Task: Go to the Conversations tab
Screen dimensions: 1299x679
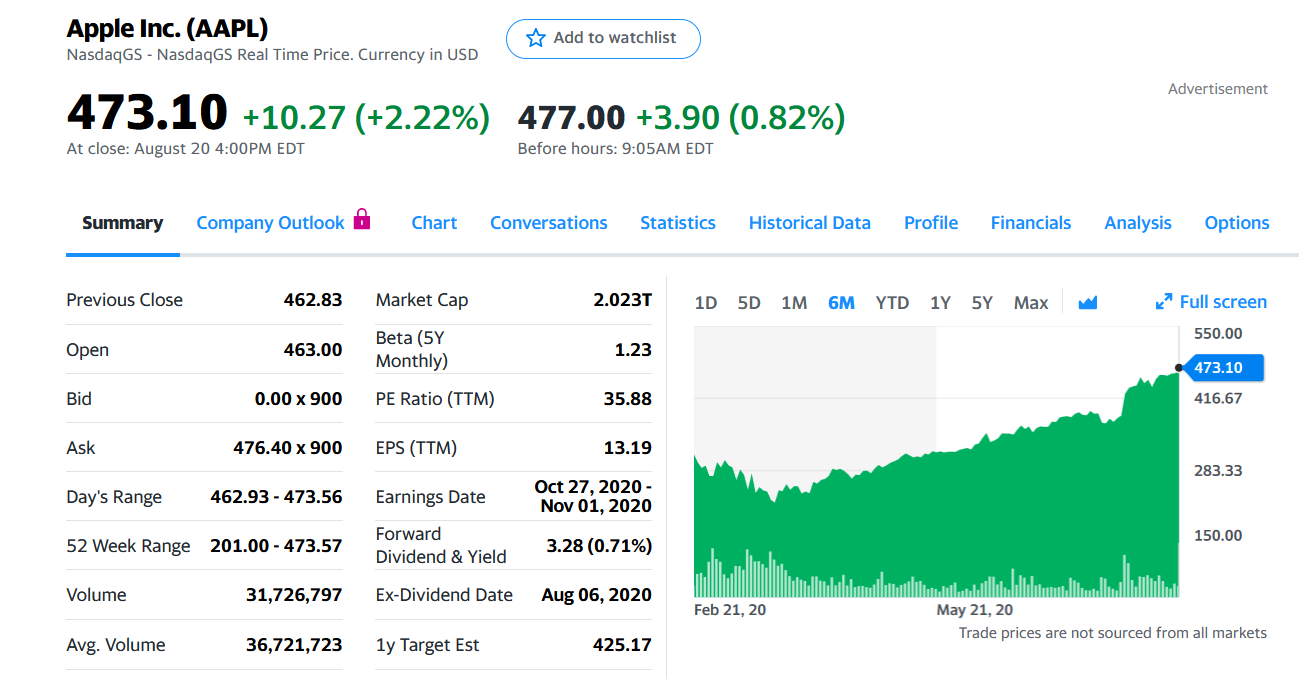Action: coord(549,223)
